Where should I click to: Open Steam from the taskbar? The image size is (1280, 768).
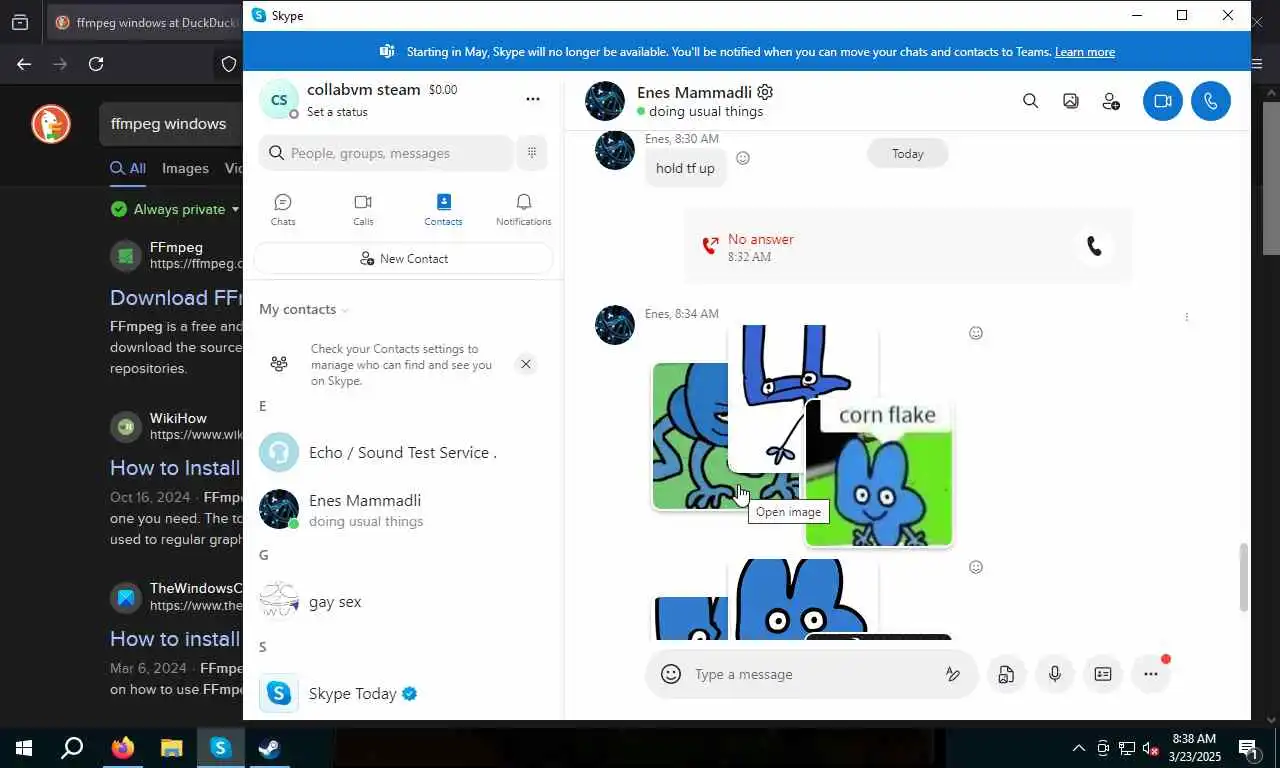tap(269, 747)
